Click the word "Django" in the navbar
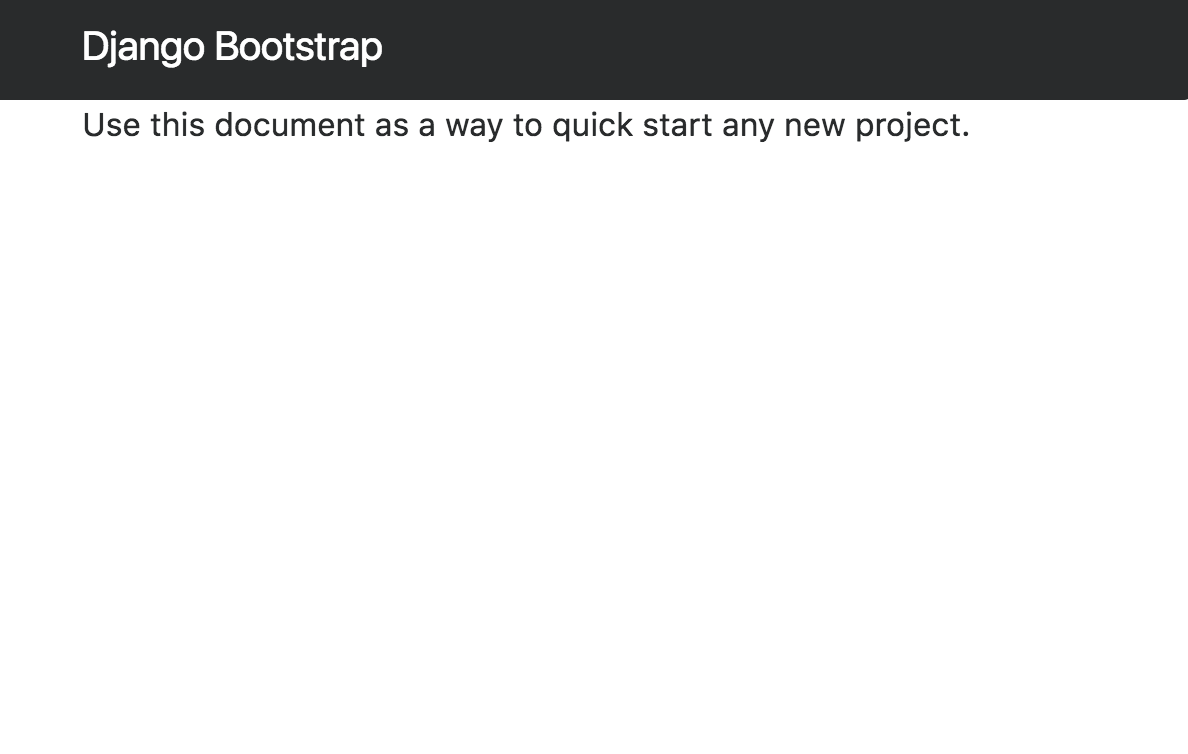This screenshot has width=1188, height=754. click(x=143, y=48)
